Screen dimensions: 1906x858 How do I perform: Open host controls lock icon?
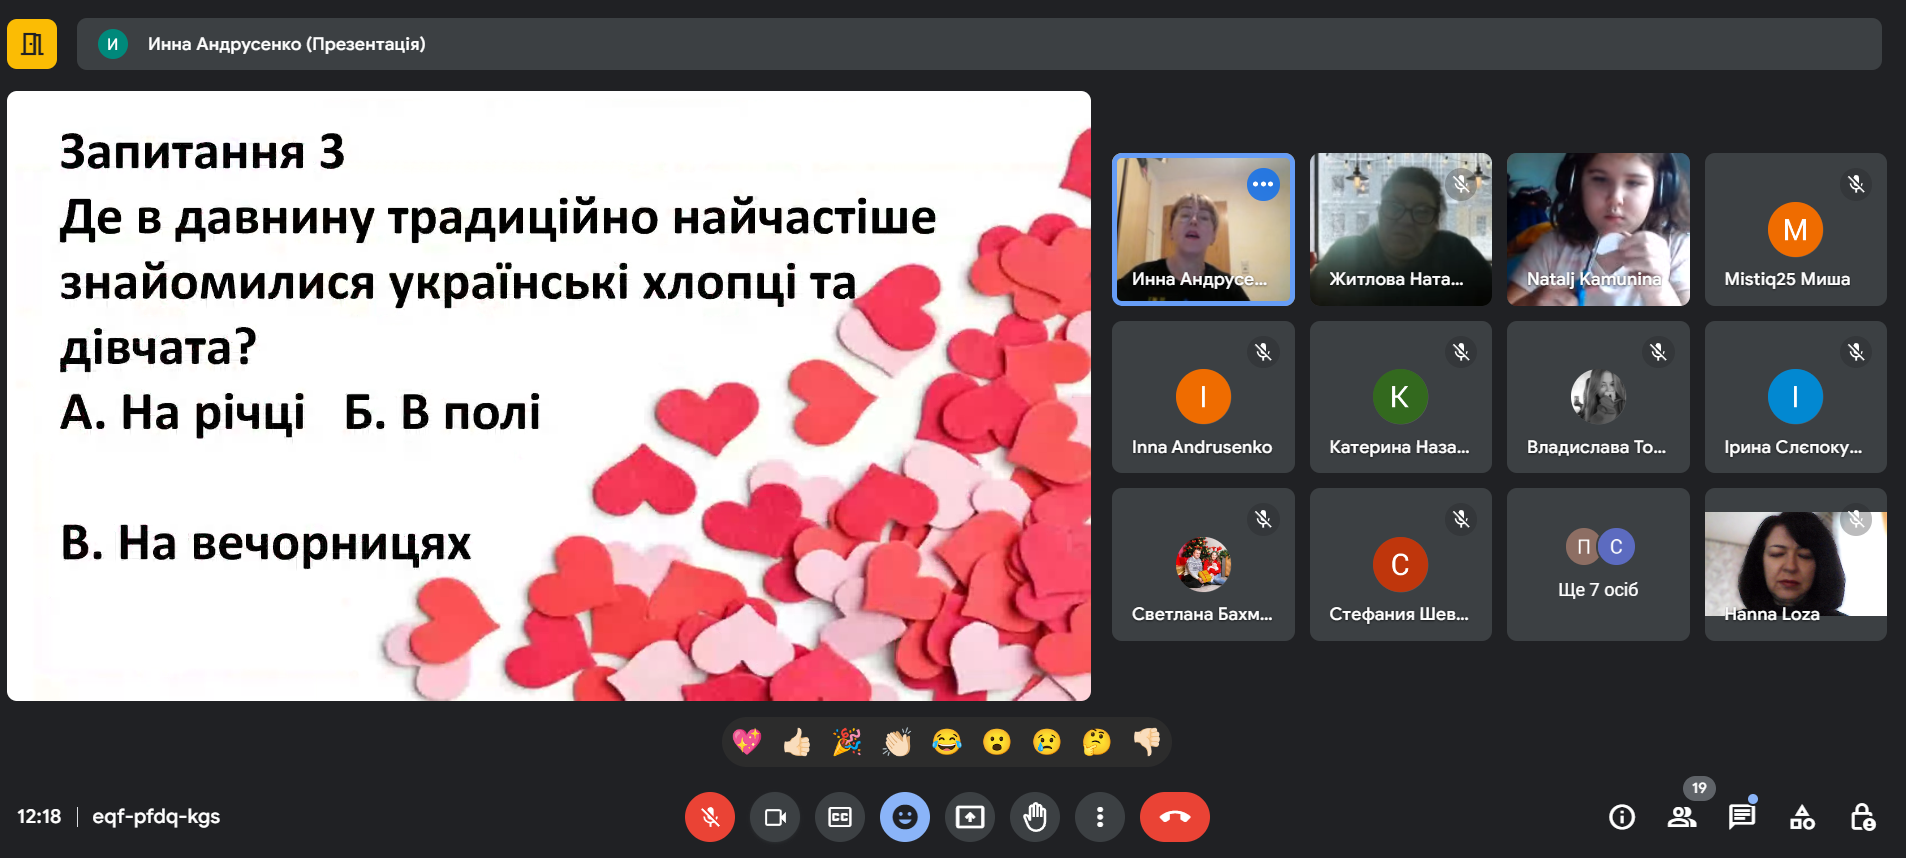click(x=1862, y=817)
